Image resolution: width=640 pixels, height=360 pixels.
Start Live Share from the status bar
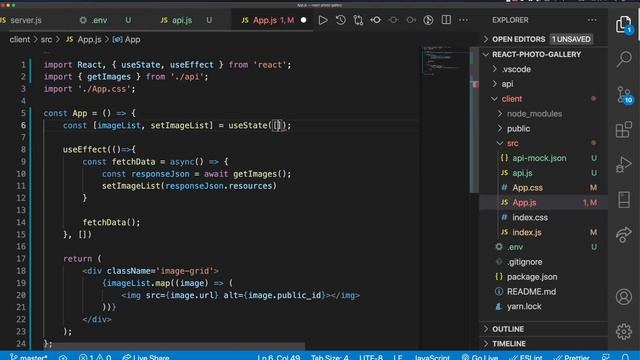pyautogui.click(x=146, y=357)
